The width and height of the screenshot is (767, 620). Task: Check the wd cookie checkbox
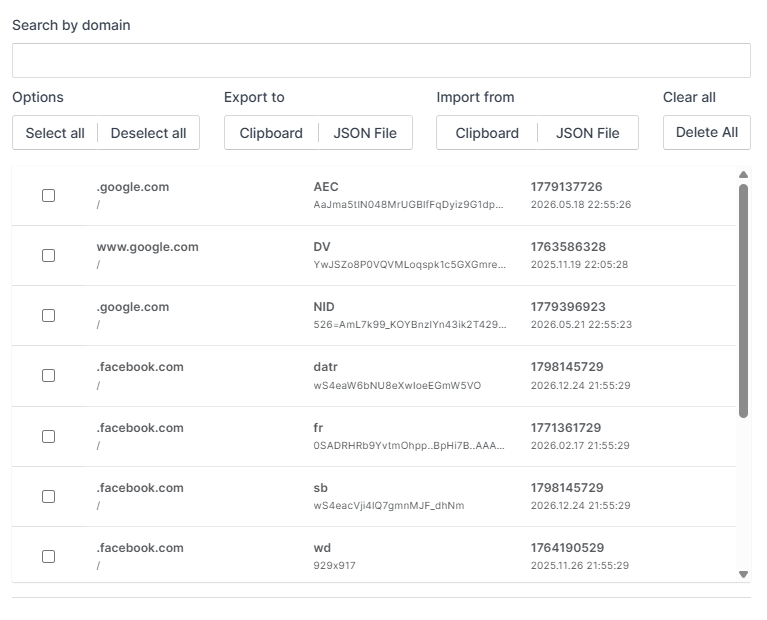point(48,556)
